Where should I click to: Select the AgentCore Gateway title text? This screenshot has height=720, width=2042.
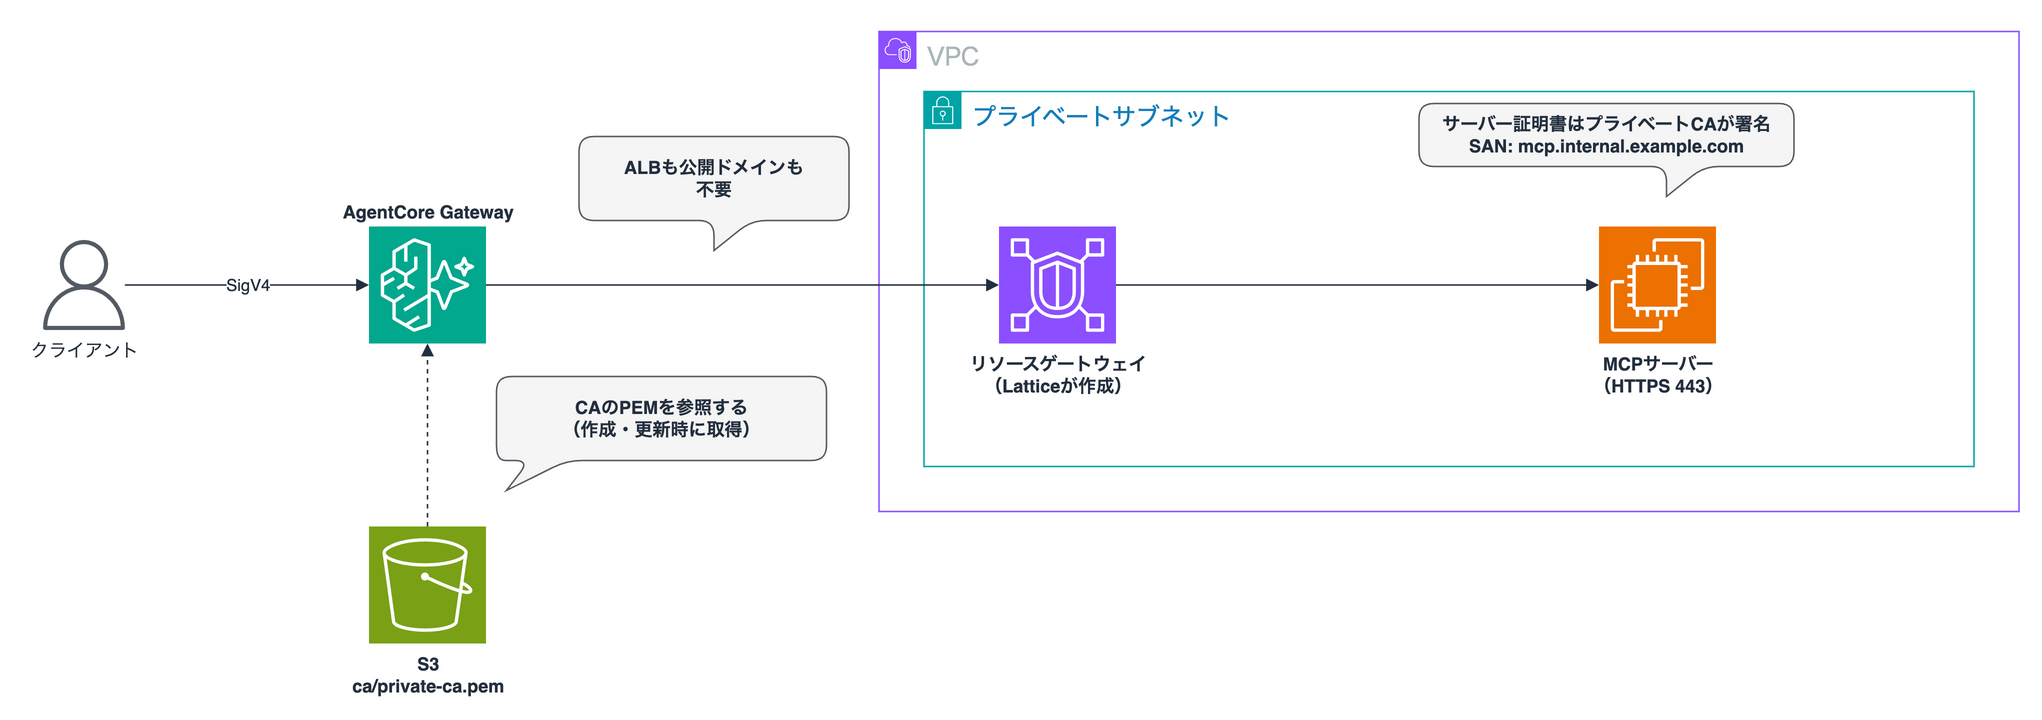[x=428, y=212]
